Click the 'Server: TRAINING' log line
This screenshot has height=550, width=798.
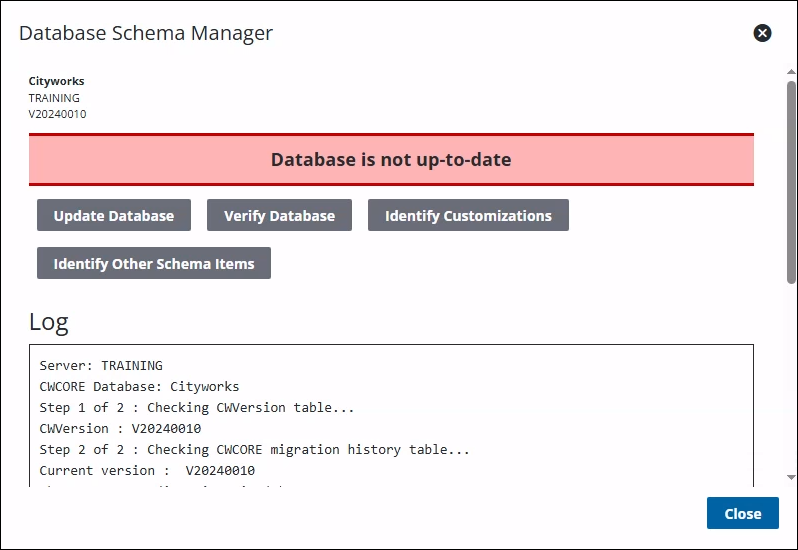[101, 366]
